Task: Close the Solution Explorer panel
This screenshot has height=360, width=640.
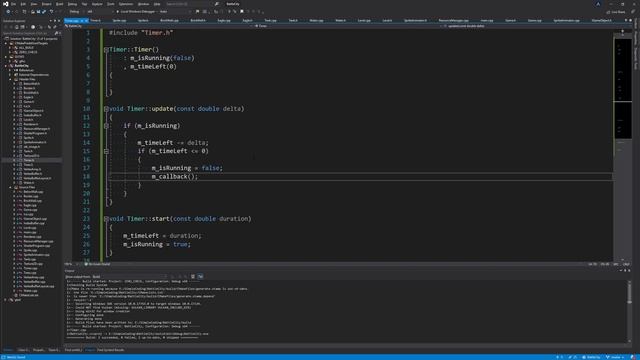Action: tap(59, 20)
